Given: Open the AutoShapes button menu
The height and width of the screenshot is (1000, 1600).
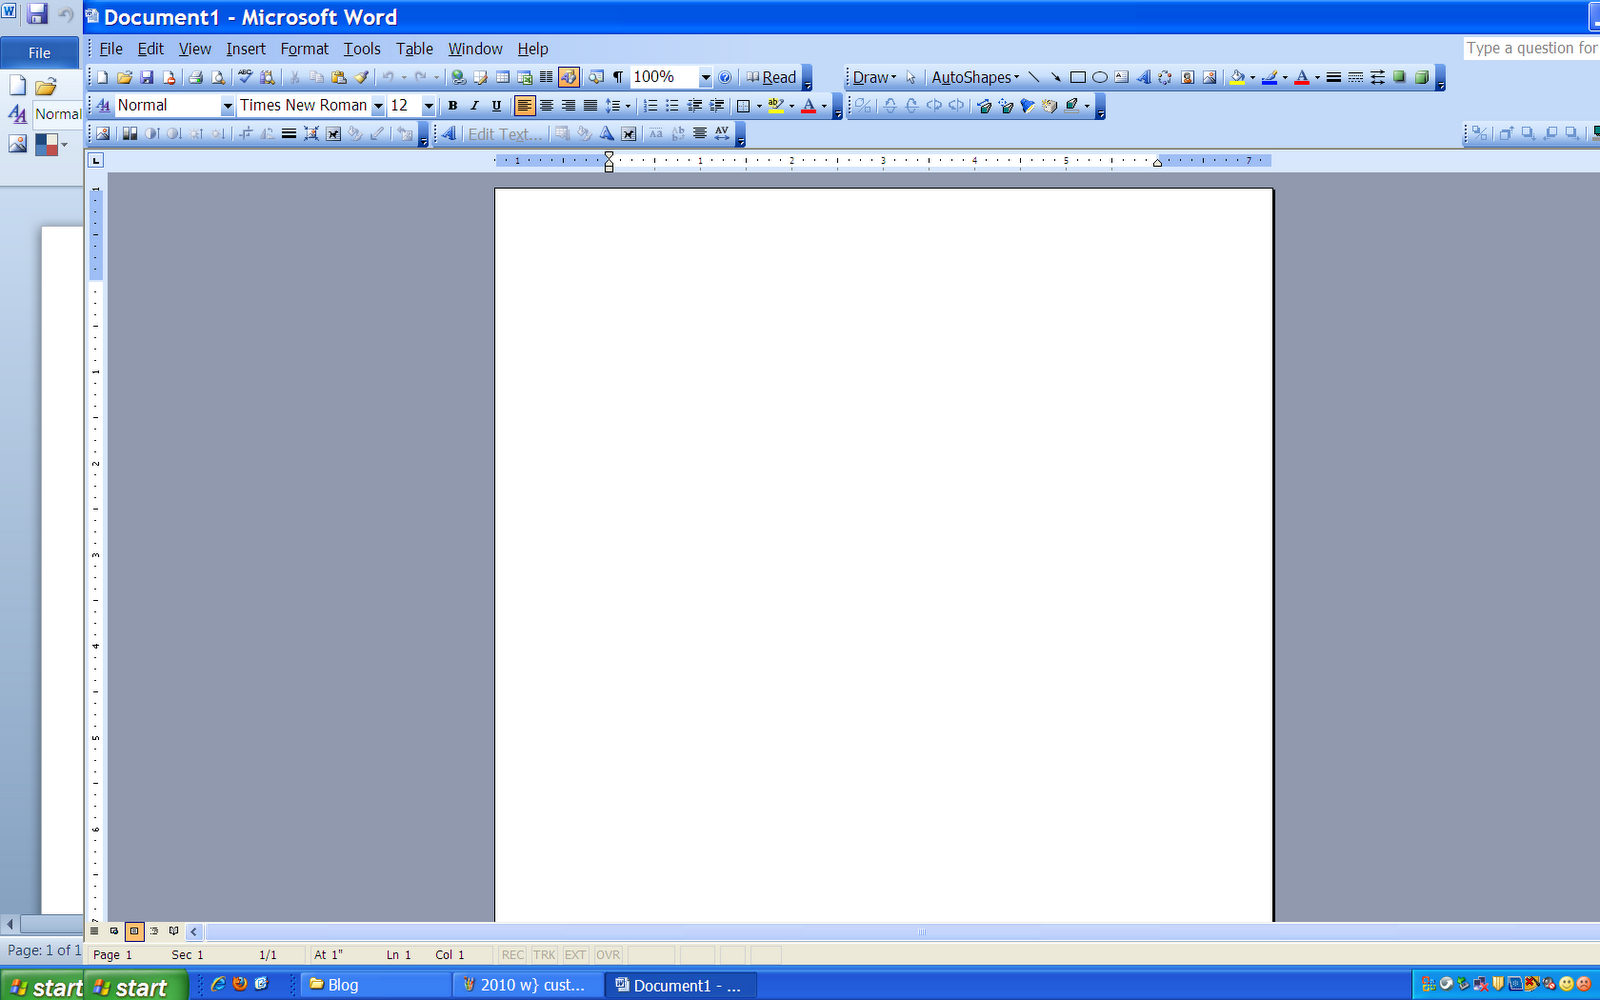Looking at the screenshot, I should 975,77.
